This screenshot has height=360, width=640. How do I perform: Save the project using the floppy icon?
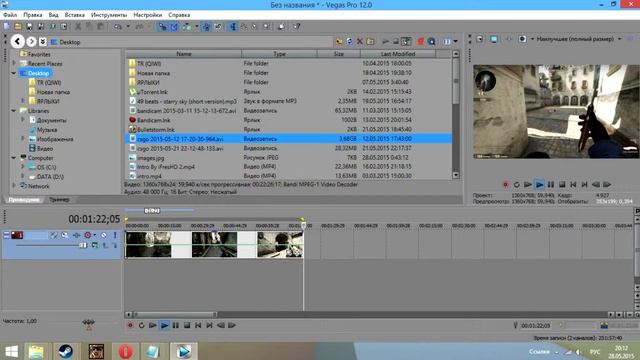(x=29, y=27)
